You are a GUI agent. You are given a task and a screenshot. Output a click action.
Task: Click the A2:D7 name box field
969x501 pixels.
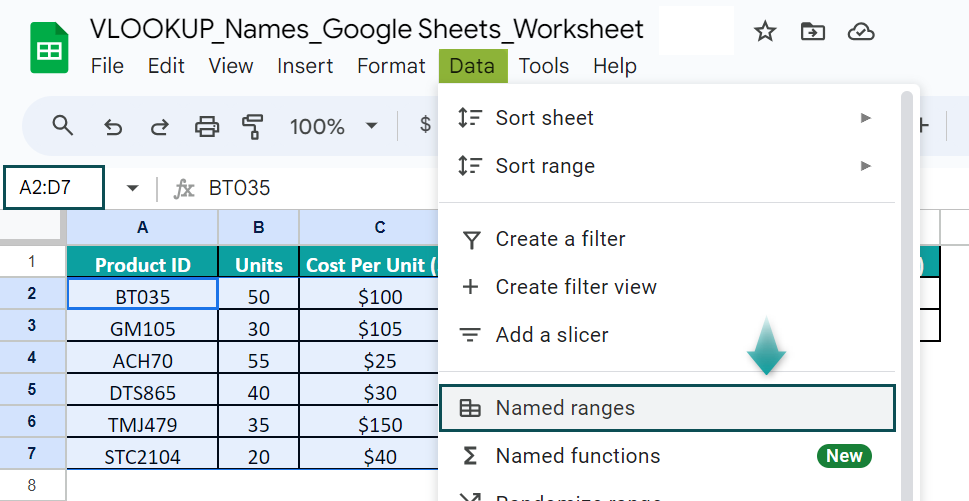click(x=54, y=187)
